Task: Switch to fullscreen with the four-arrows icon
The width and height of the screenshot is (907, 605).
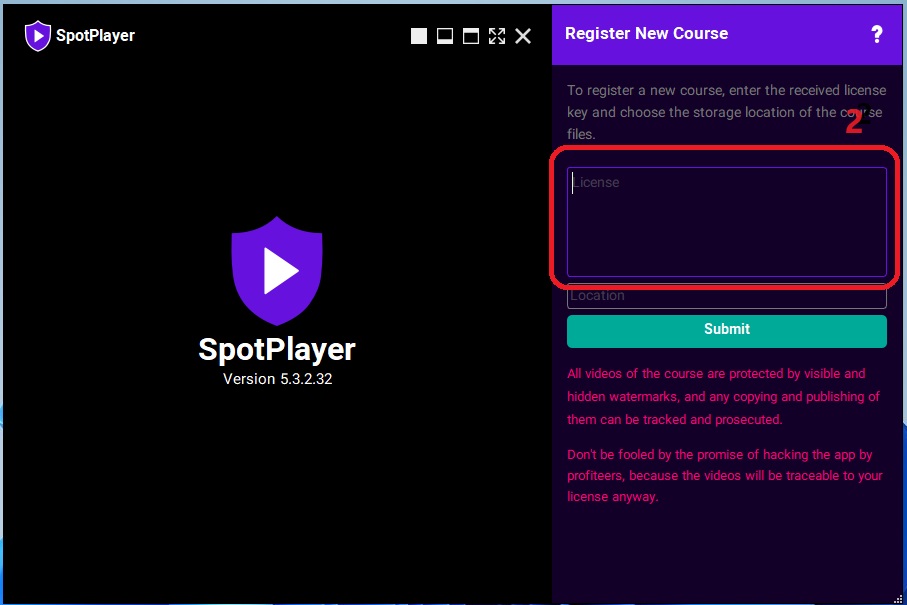Action: click(x=497, y=36)
